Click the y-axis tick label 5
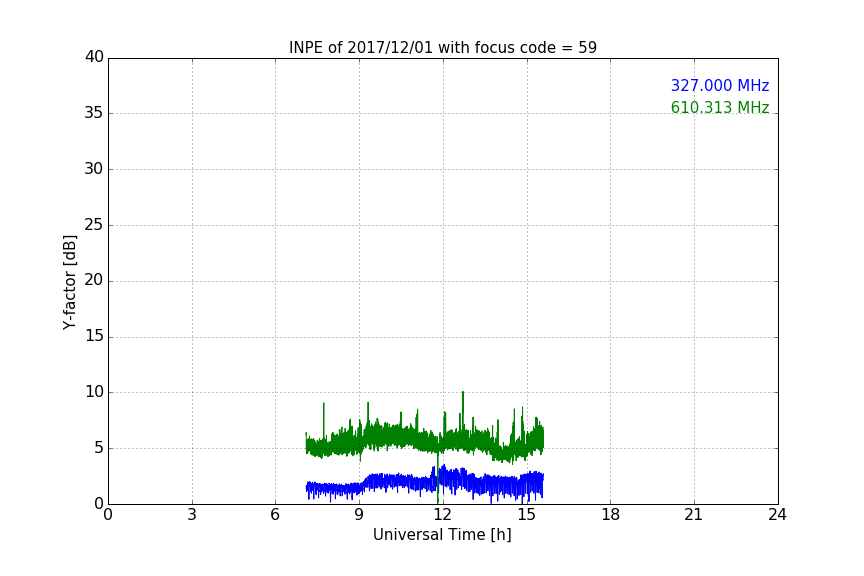Viewport: 864px width, 576px height. click(99, 448)
